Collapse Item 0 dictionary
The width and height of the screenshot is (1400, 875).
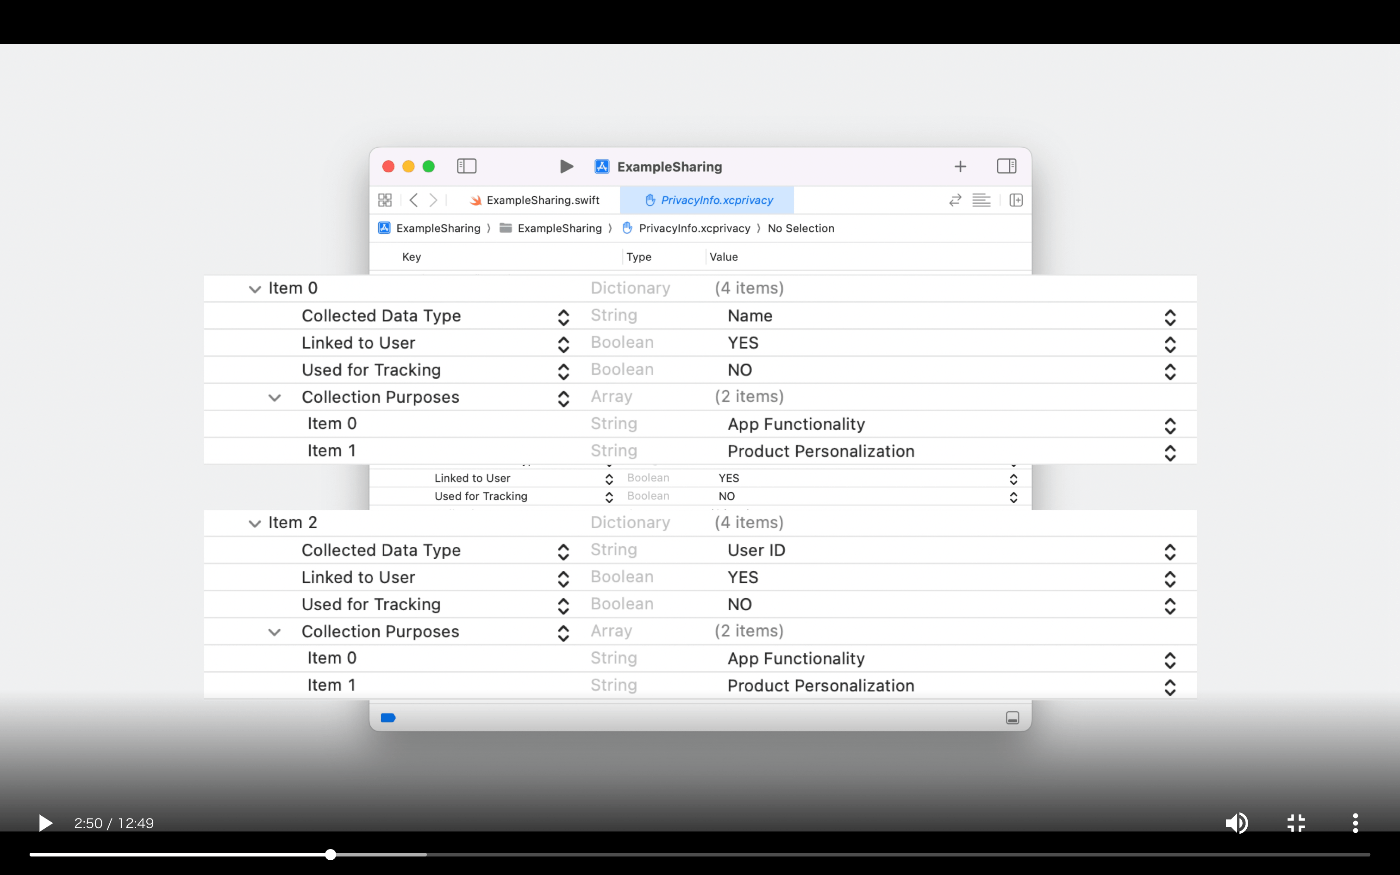click(255, 289)
